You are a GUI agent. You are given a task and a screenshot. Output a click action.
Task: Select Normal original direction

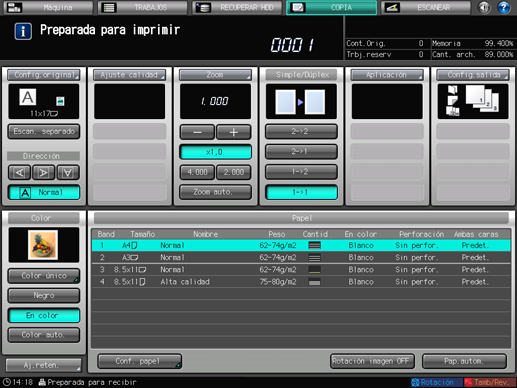click(x=44, y=192)
